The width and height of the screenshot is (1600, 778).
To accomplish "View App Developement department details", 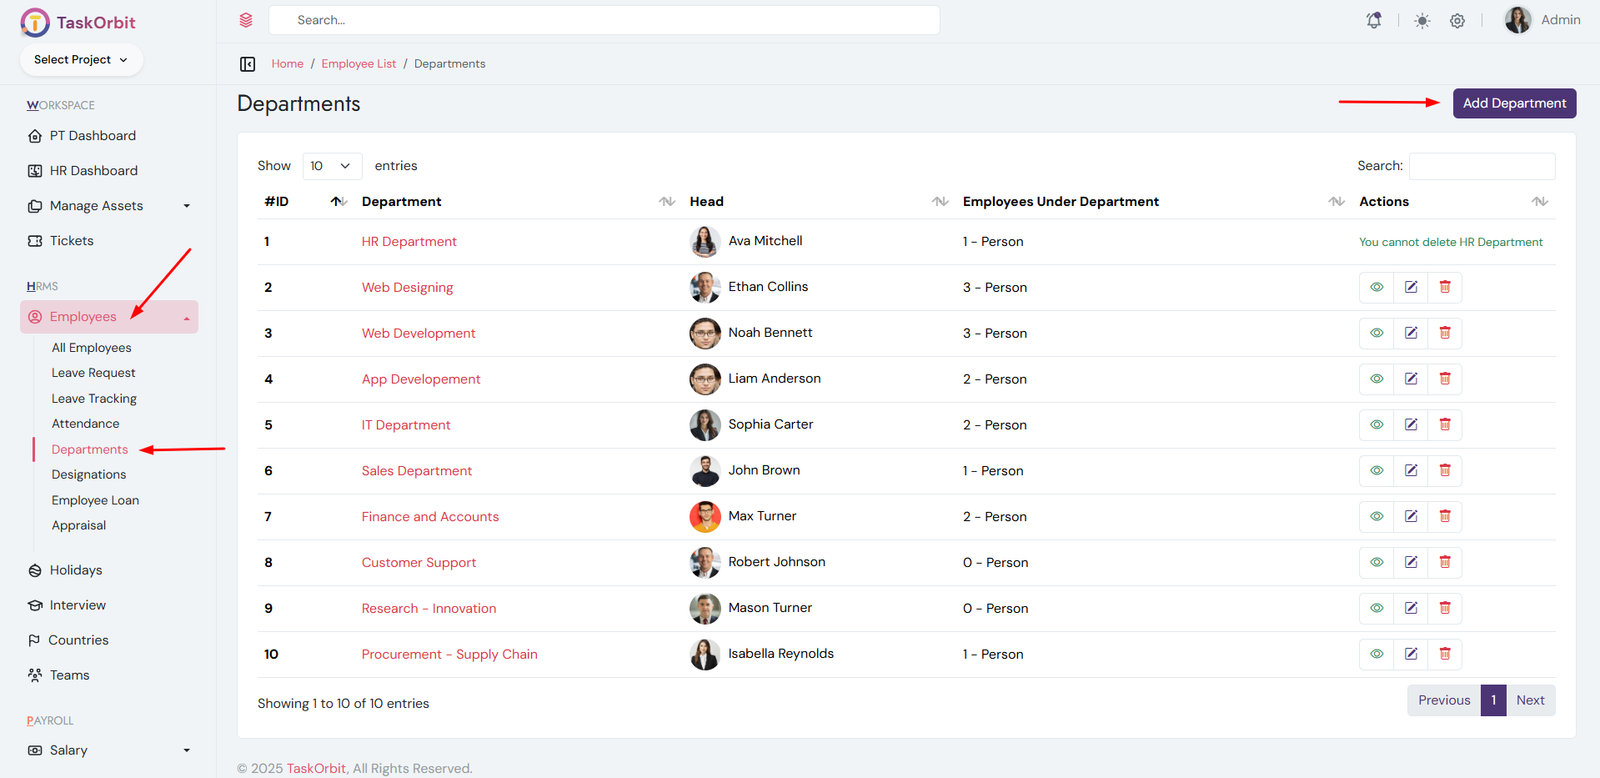I will click(x=1377, y=379).
